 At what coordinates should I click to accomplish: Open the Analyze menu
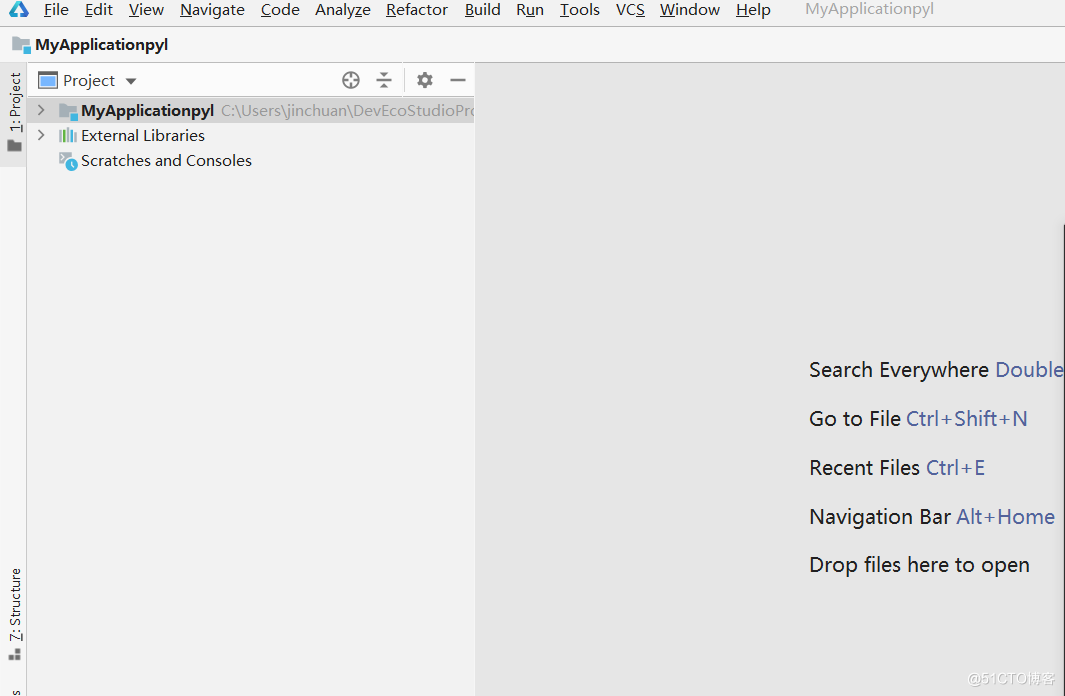tap(342, 10)
